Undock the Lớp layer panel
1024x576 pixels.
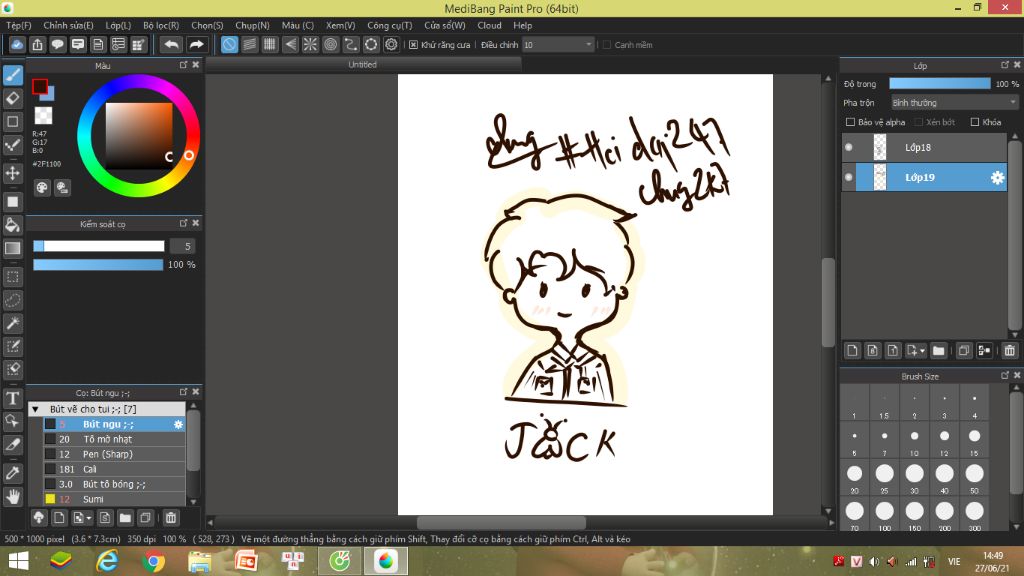(x=1004, y=65)
